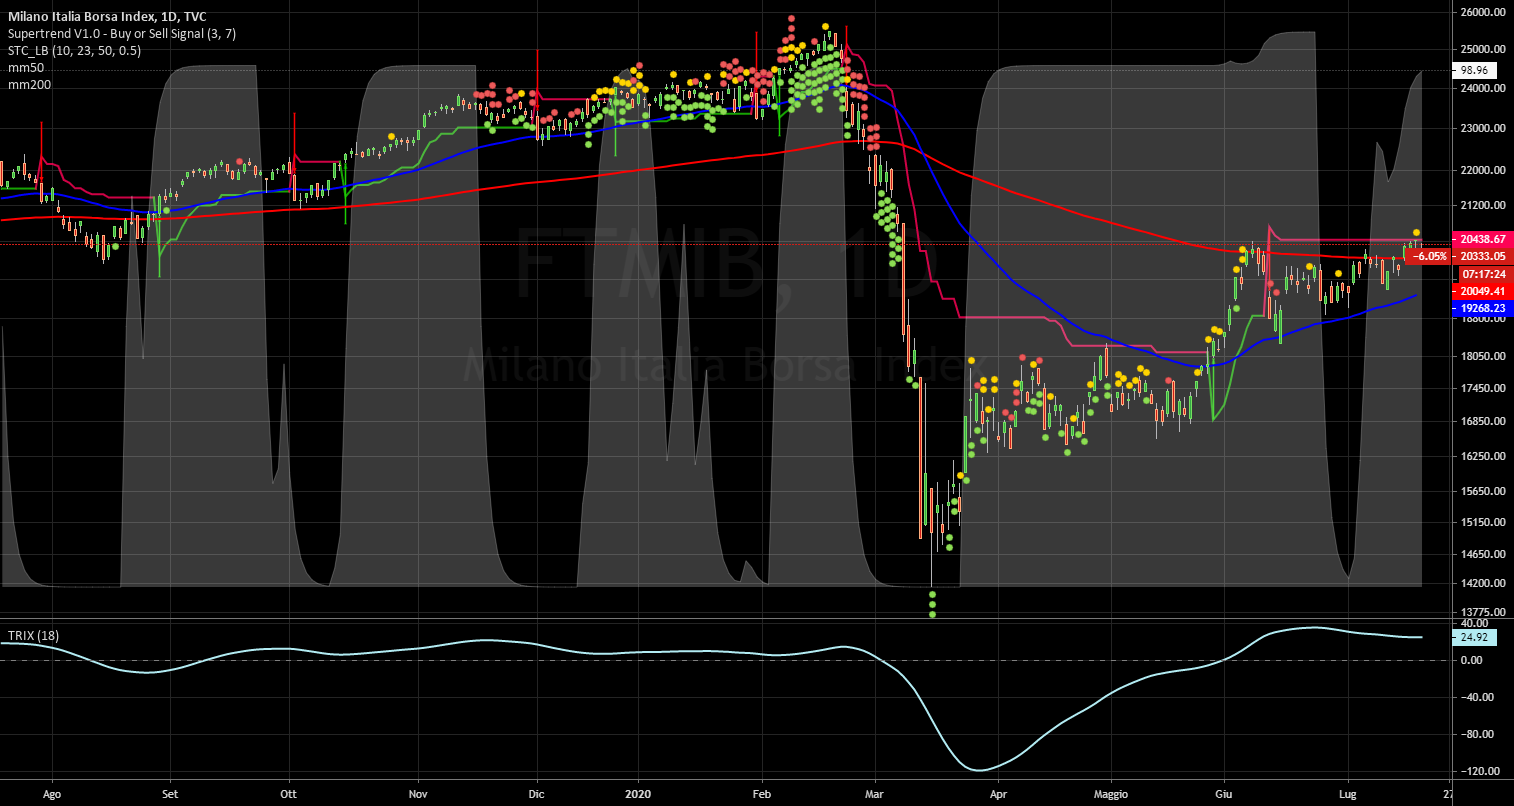Click the mm50 moving average legend
Viewport: 1514px width, 806px height.
point(26,67)
